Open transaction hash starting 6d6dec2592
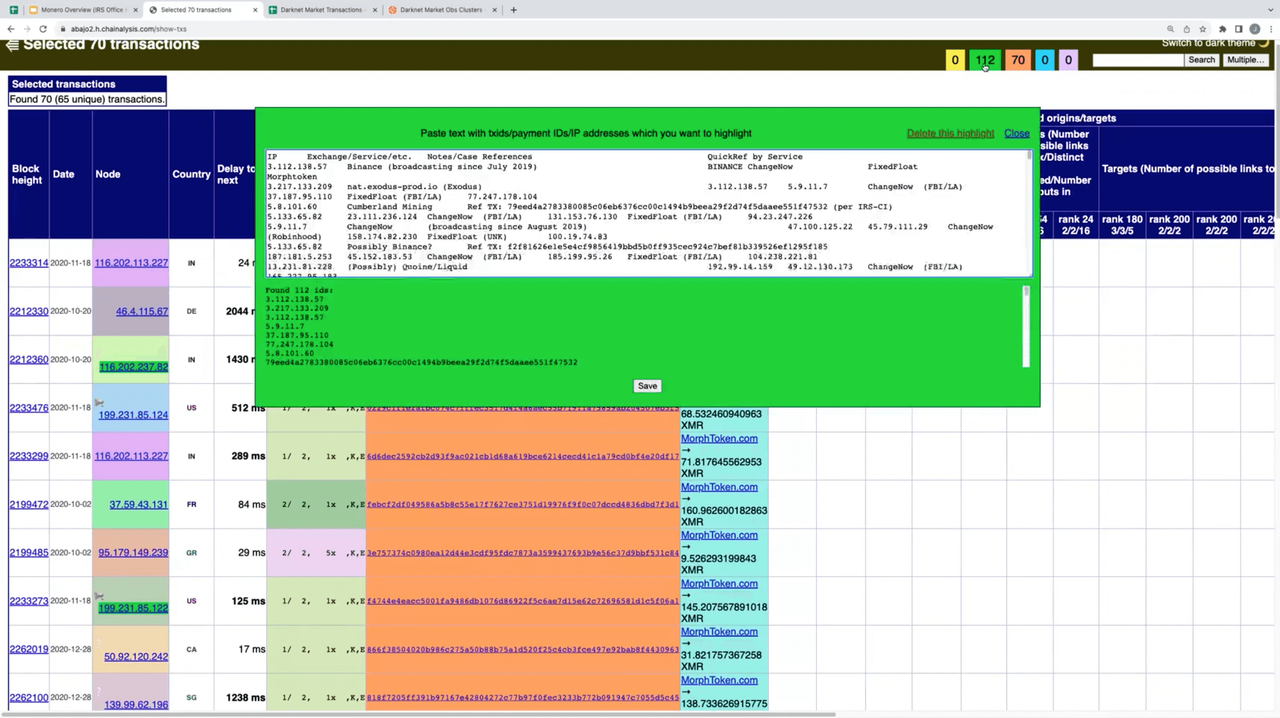The width and height of the screenshot is (1280, 718). [523, 457]
